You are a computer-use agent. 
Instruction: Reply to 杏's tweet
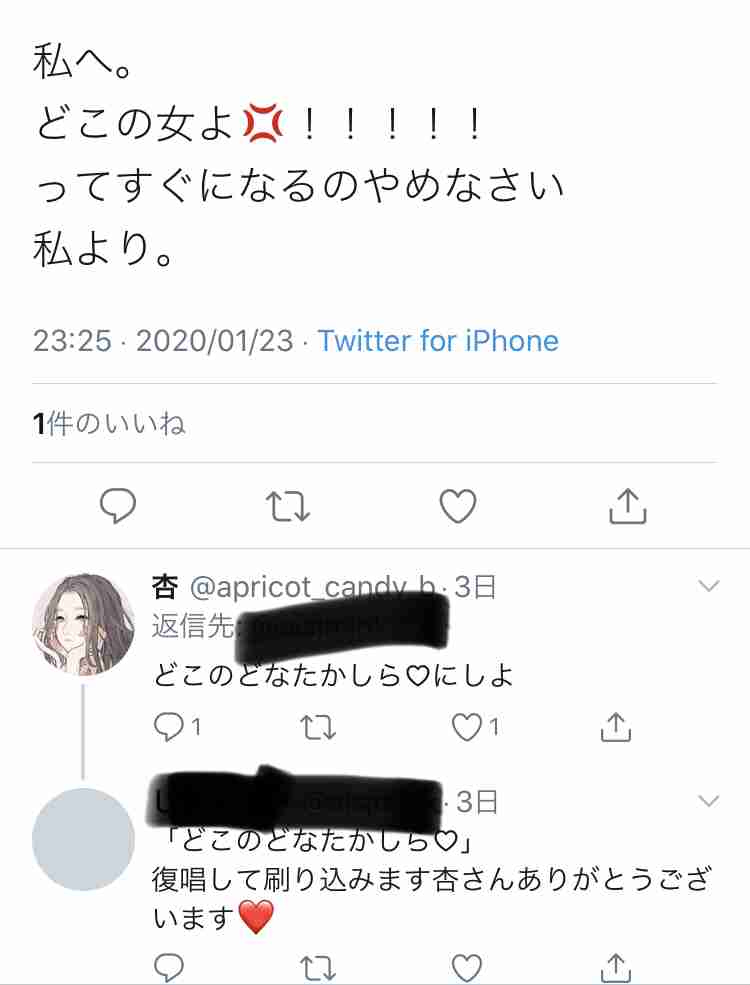(x=177, y=727)
